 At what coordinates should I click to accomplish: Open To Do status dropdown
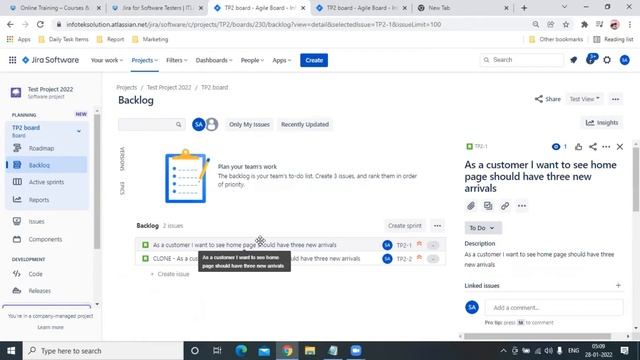[483, 228]
